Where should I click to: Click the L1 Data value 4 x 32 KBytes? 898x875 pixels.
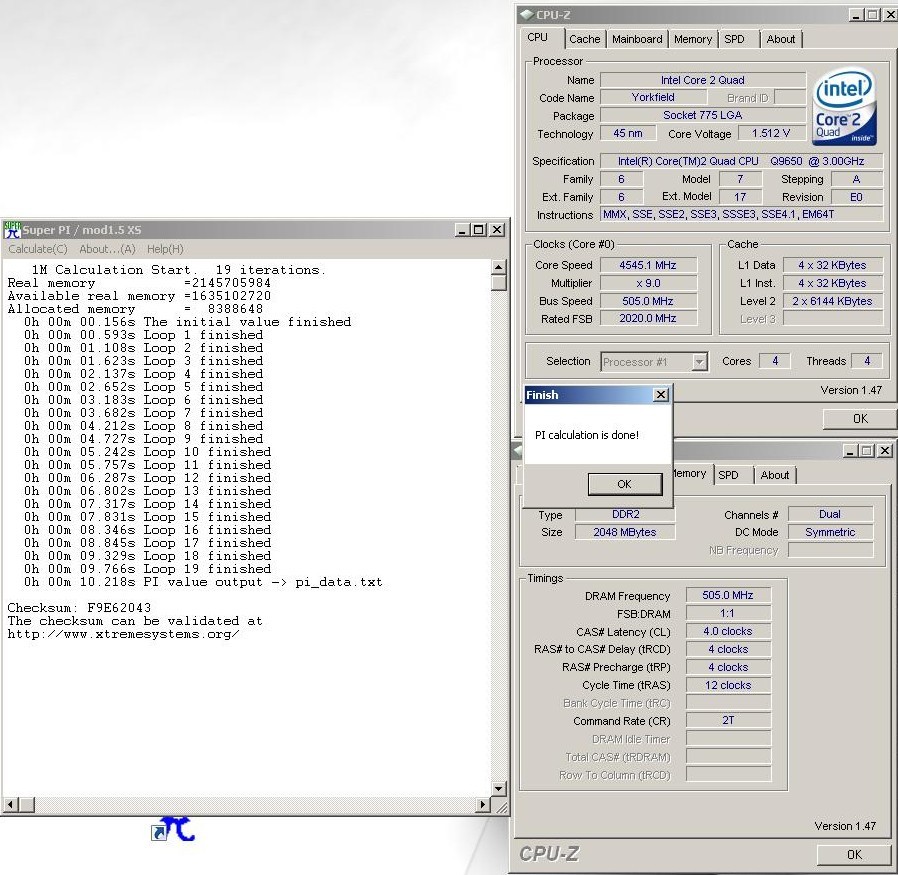click(832, 265)
